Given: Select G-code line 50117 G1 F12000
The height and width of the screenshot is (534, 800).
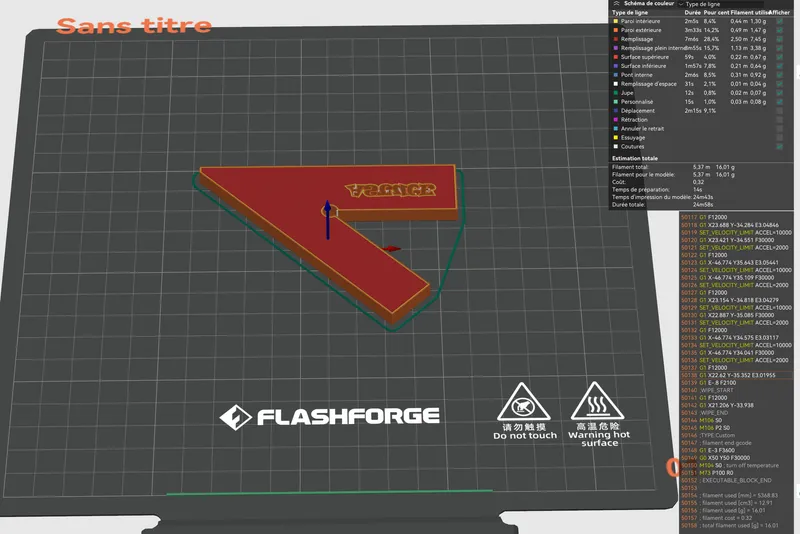Looking at the screenshot, I should (736, 217).
